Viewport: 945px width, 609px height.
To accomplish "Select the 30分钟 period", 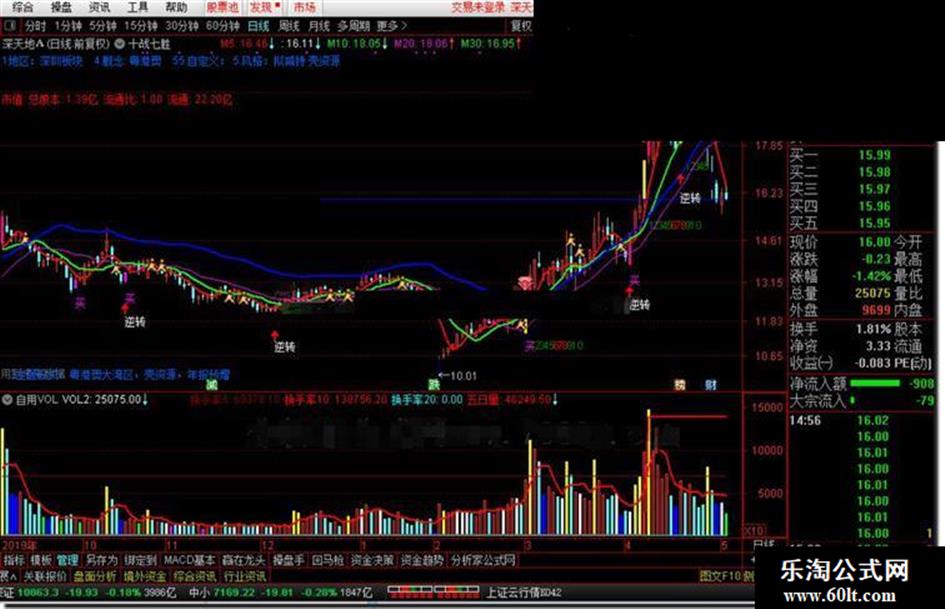I will 182,26.
